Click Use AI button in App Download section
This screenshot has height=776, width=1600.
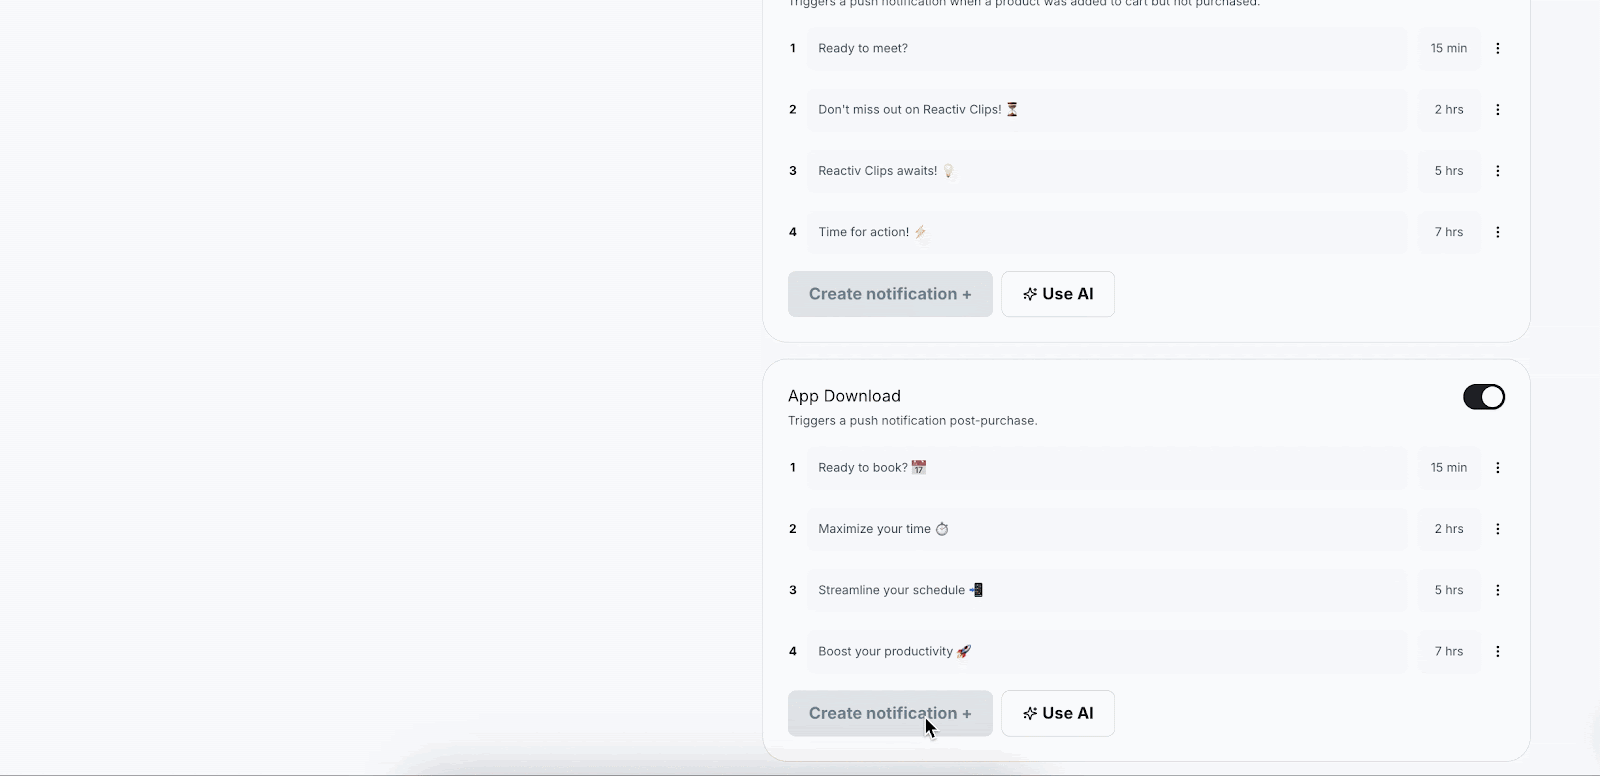coord(1057,714)
